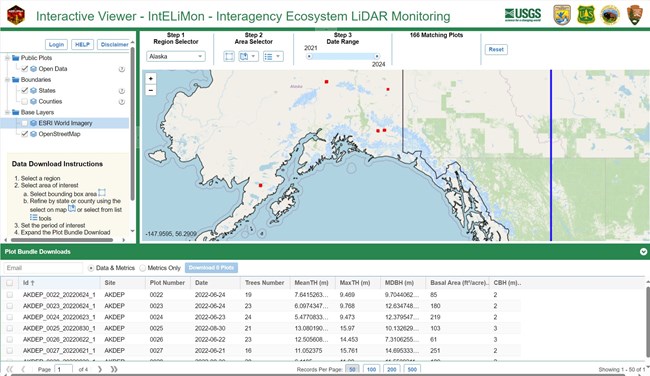Screen dimensions: 650x376
Task: Click the Email input field
Action: point(43,268)
